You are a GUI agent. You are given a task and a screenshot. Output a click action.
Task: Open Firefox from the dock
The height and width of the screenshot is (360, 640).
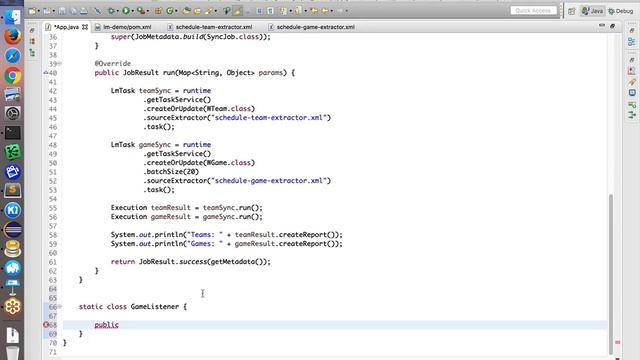[x=13, y=36]
